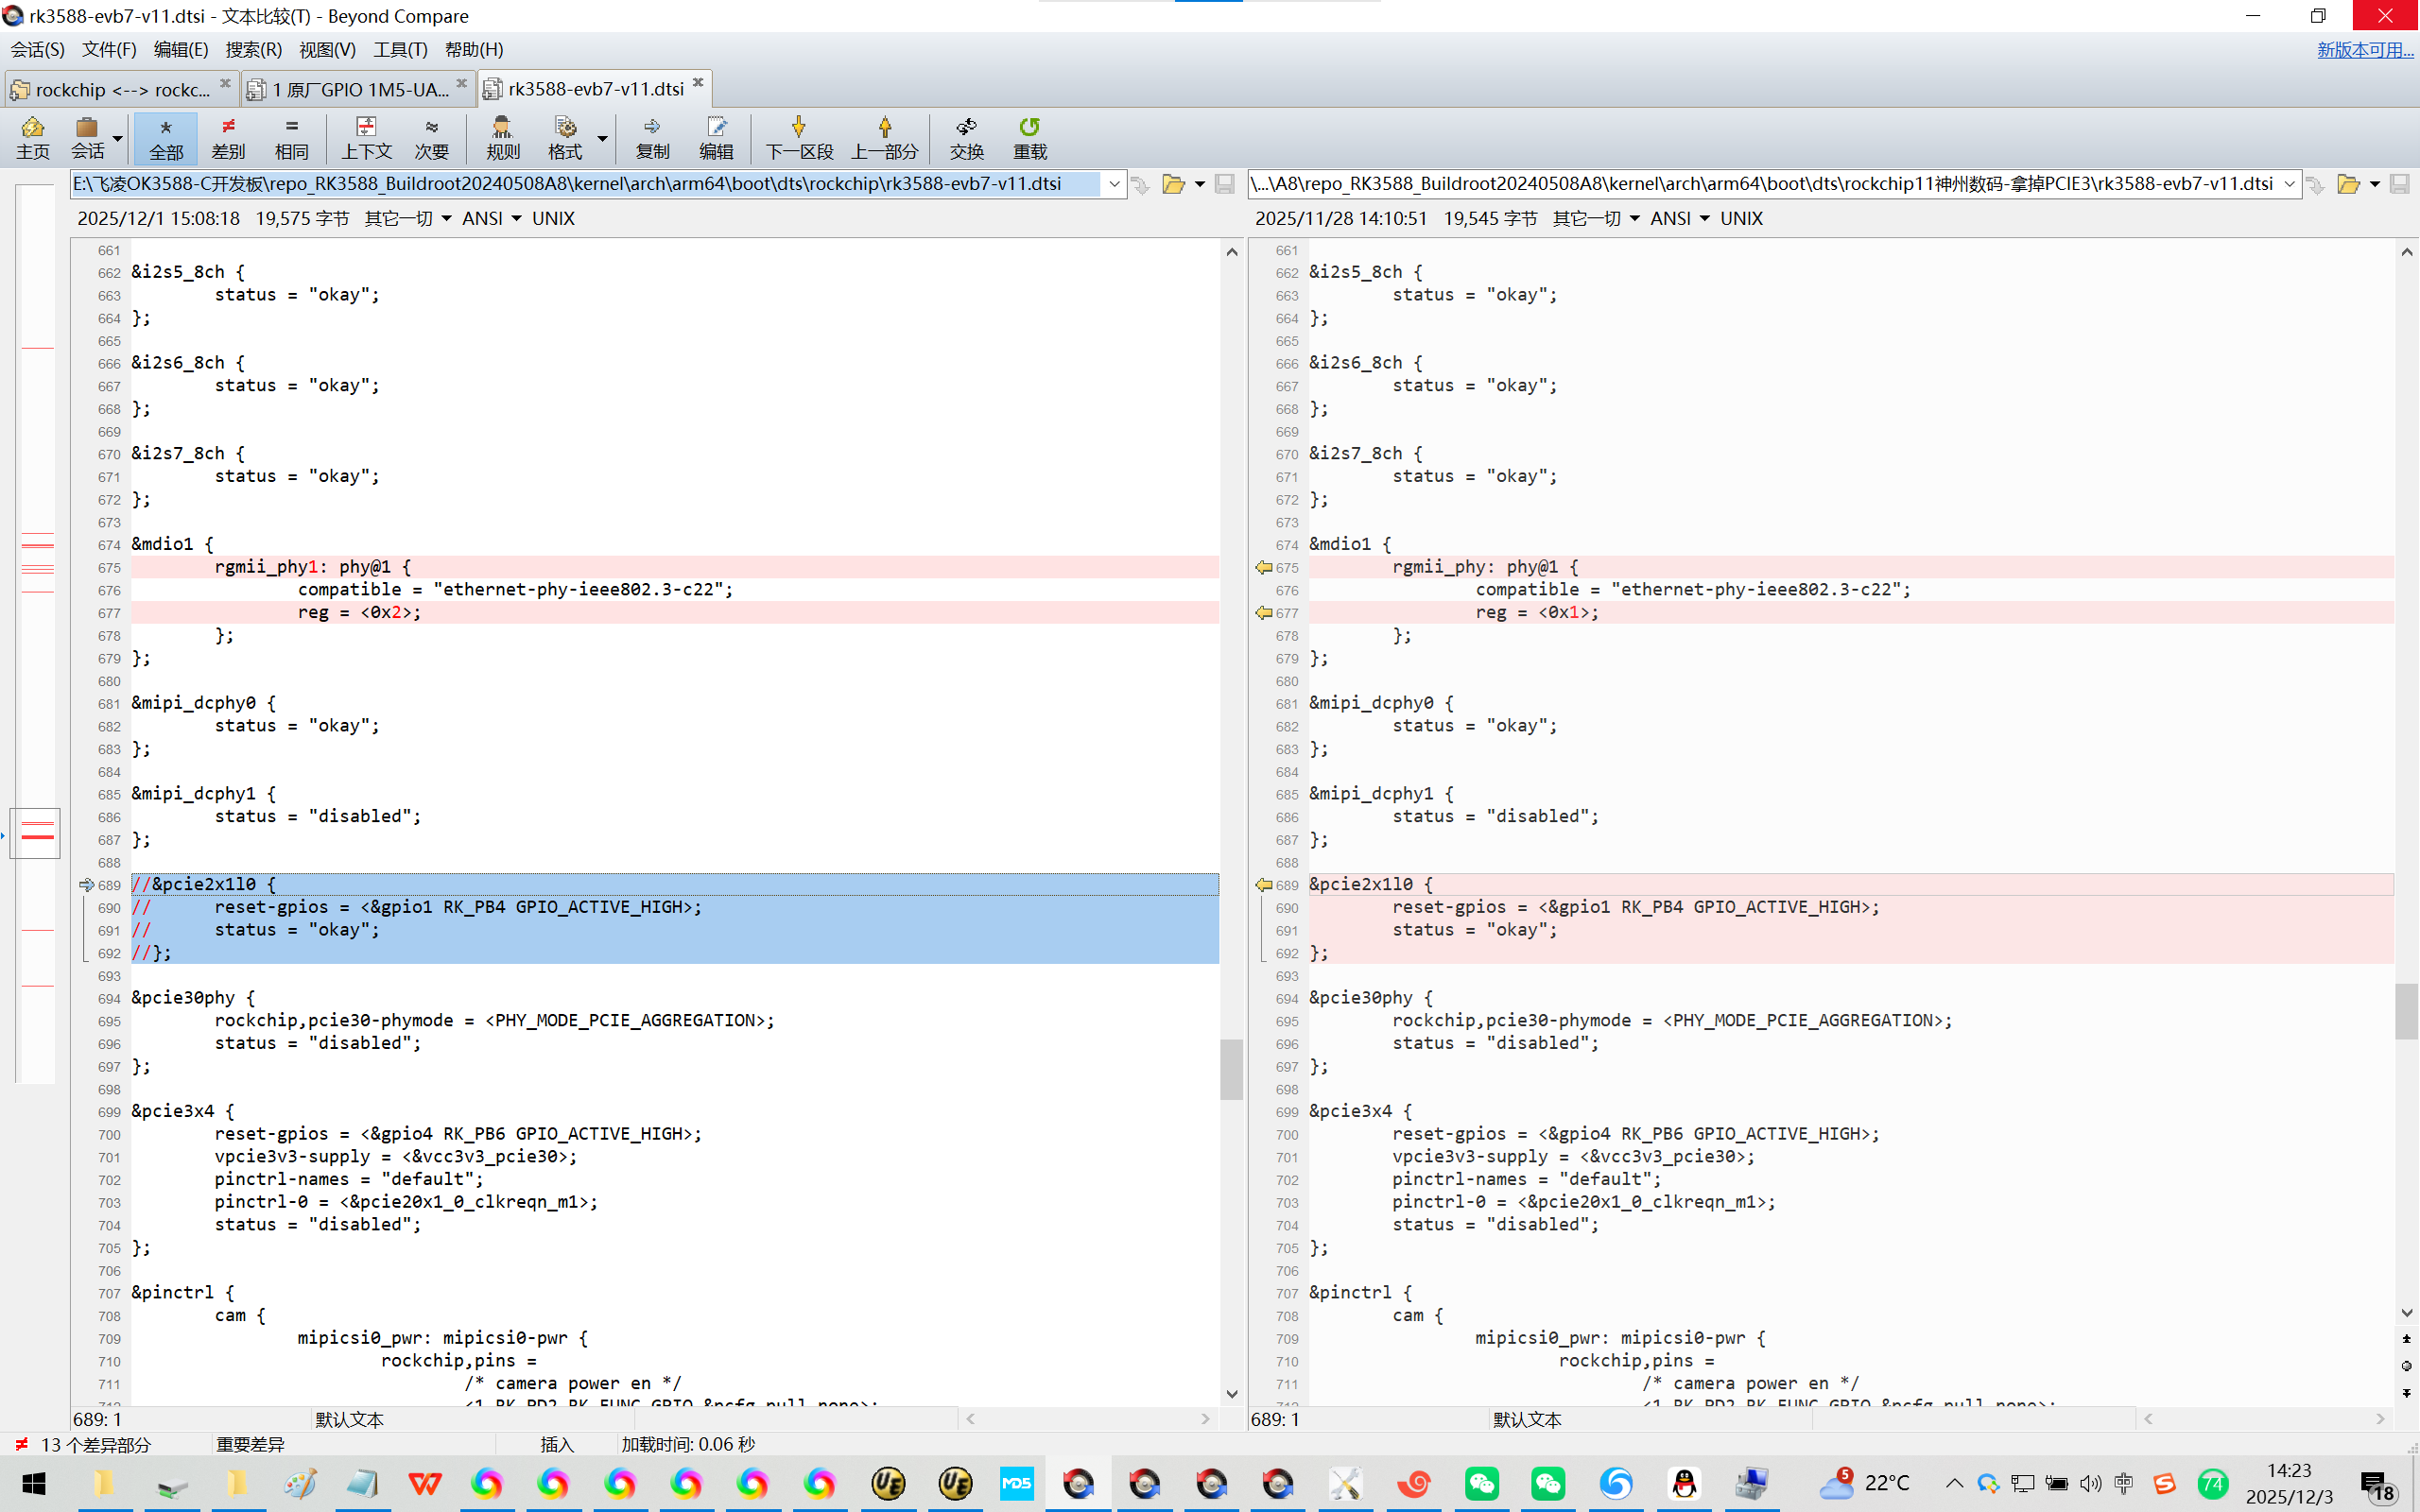
Task: Go to Previous Part (上一部分)
Action: point(884,137)
